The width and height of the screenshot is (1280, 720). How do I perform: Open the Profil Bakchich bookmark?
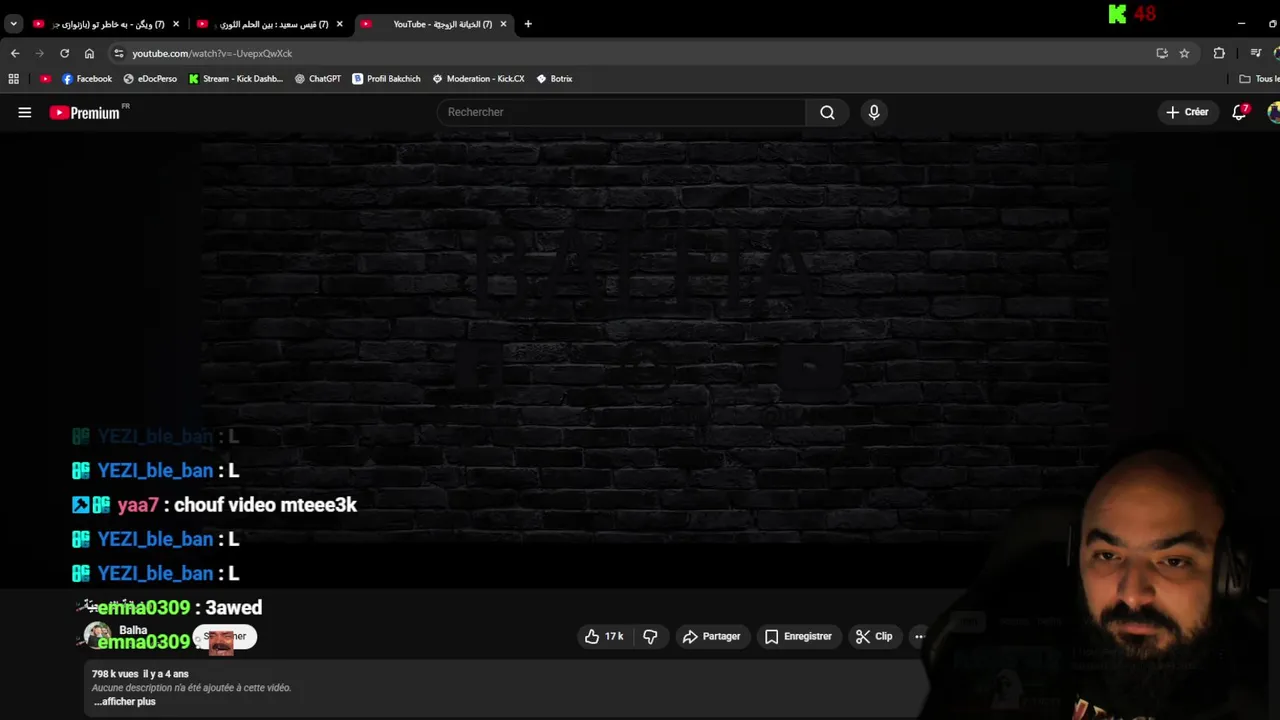(x=386, y=79)
